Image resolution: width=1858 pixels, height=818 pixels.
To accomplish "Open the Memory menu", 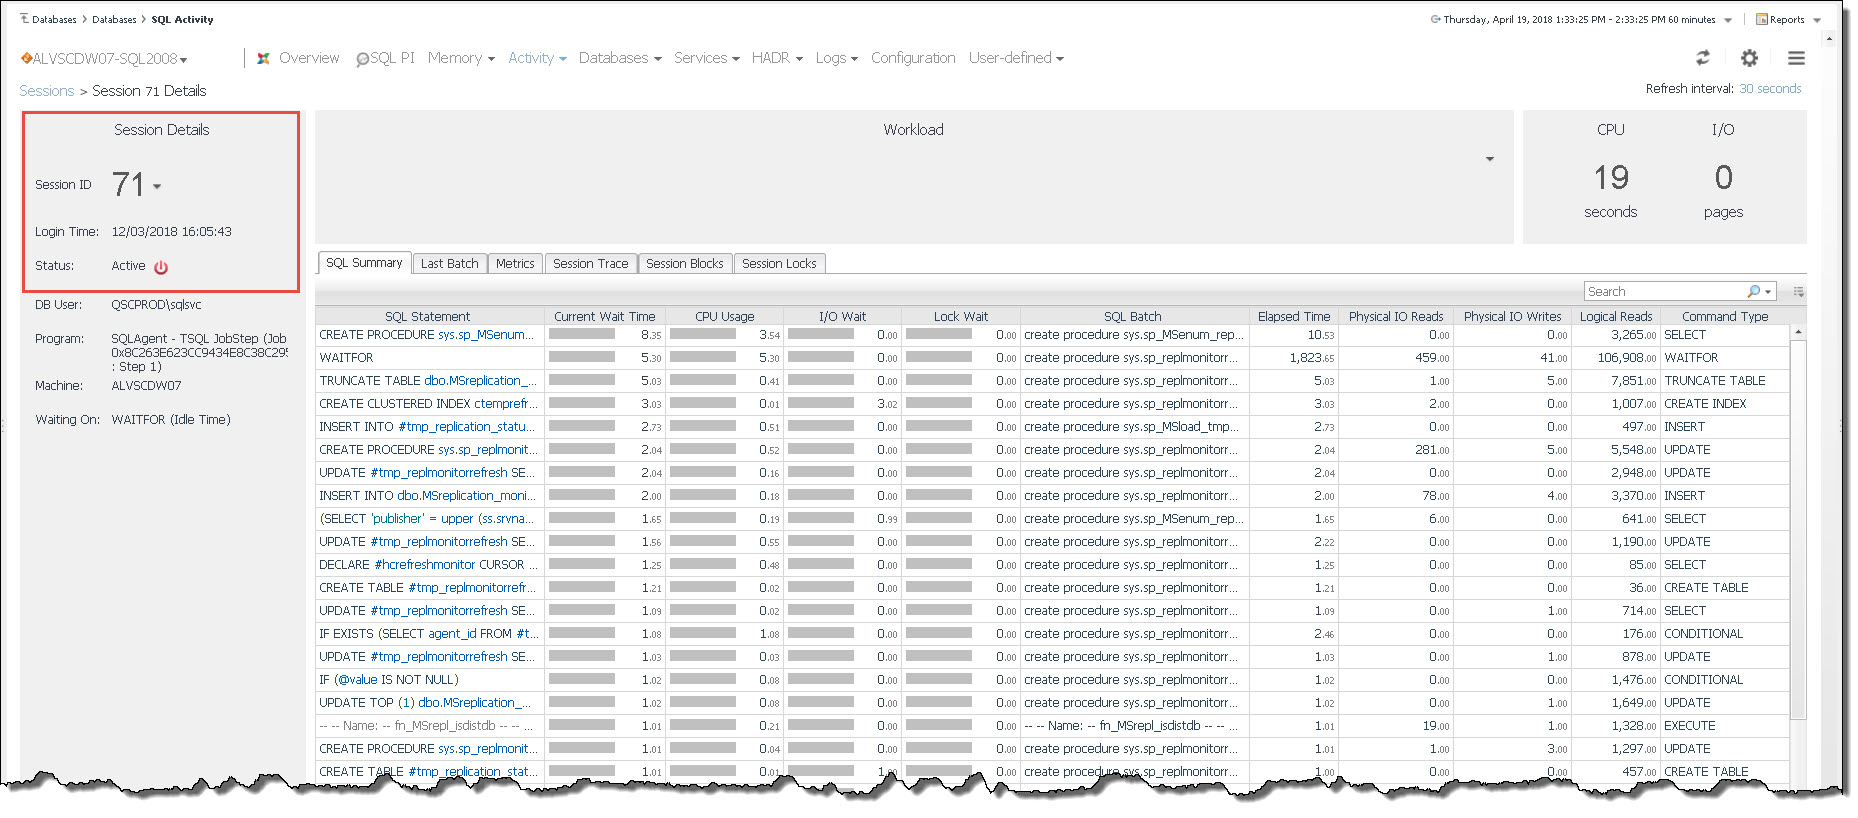I will coord(461,58).
